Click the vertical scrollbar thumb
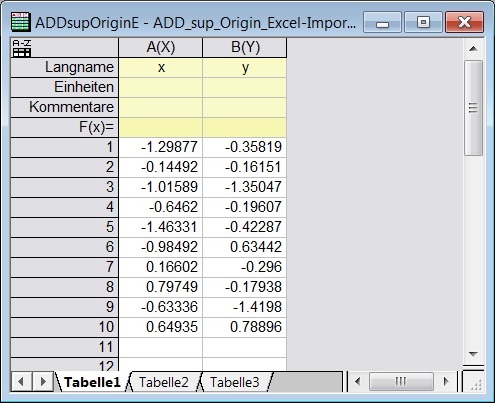 [473, 107]
